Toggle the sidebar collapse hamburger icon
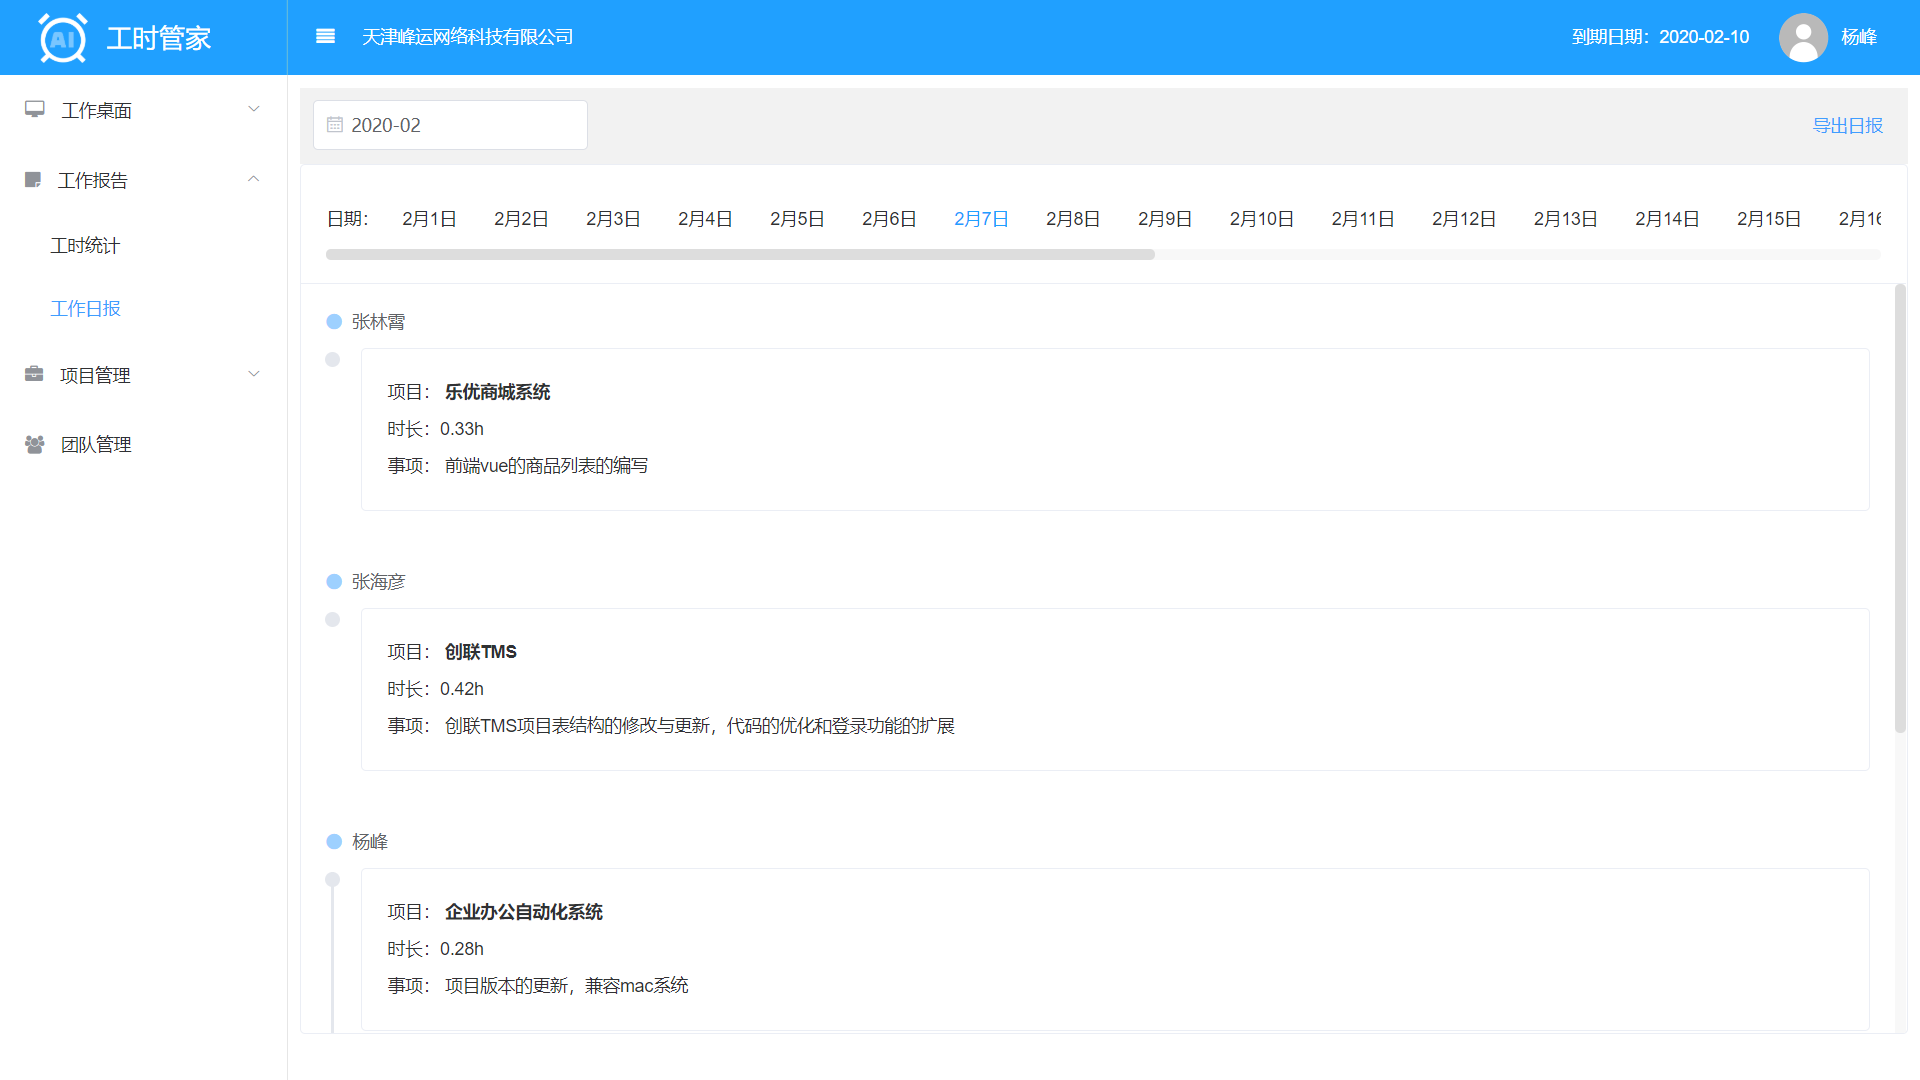 coord(325,37)
